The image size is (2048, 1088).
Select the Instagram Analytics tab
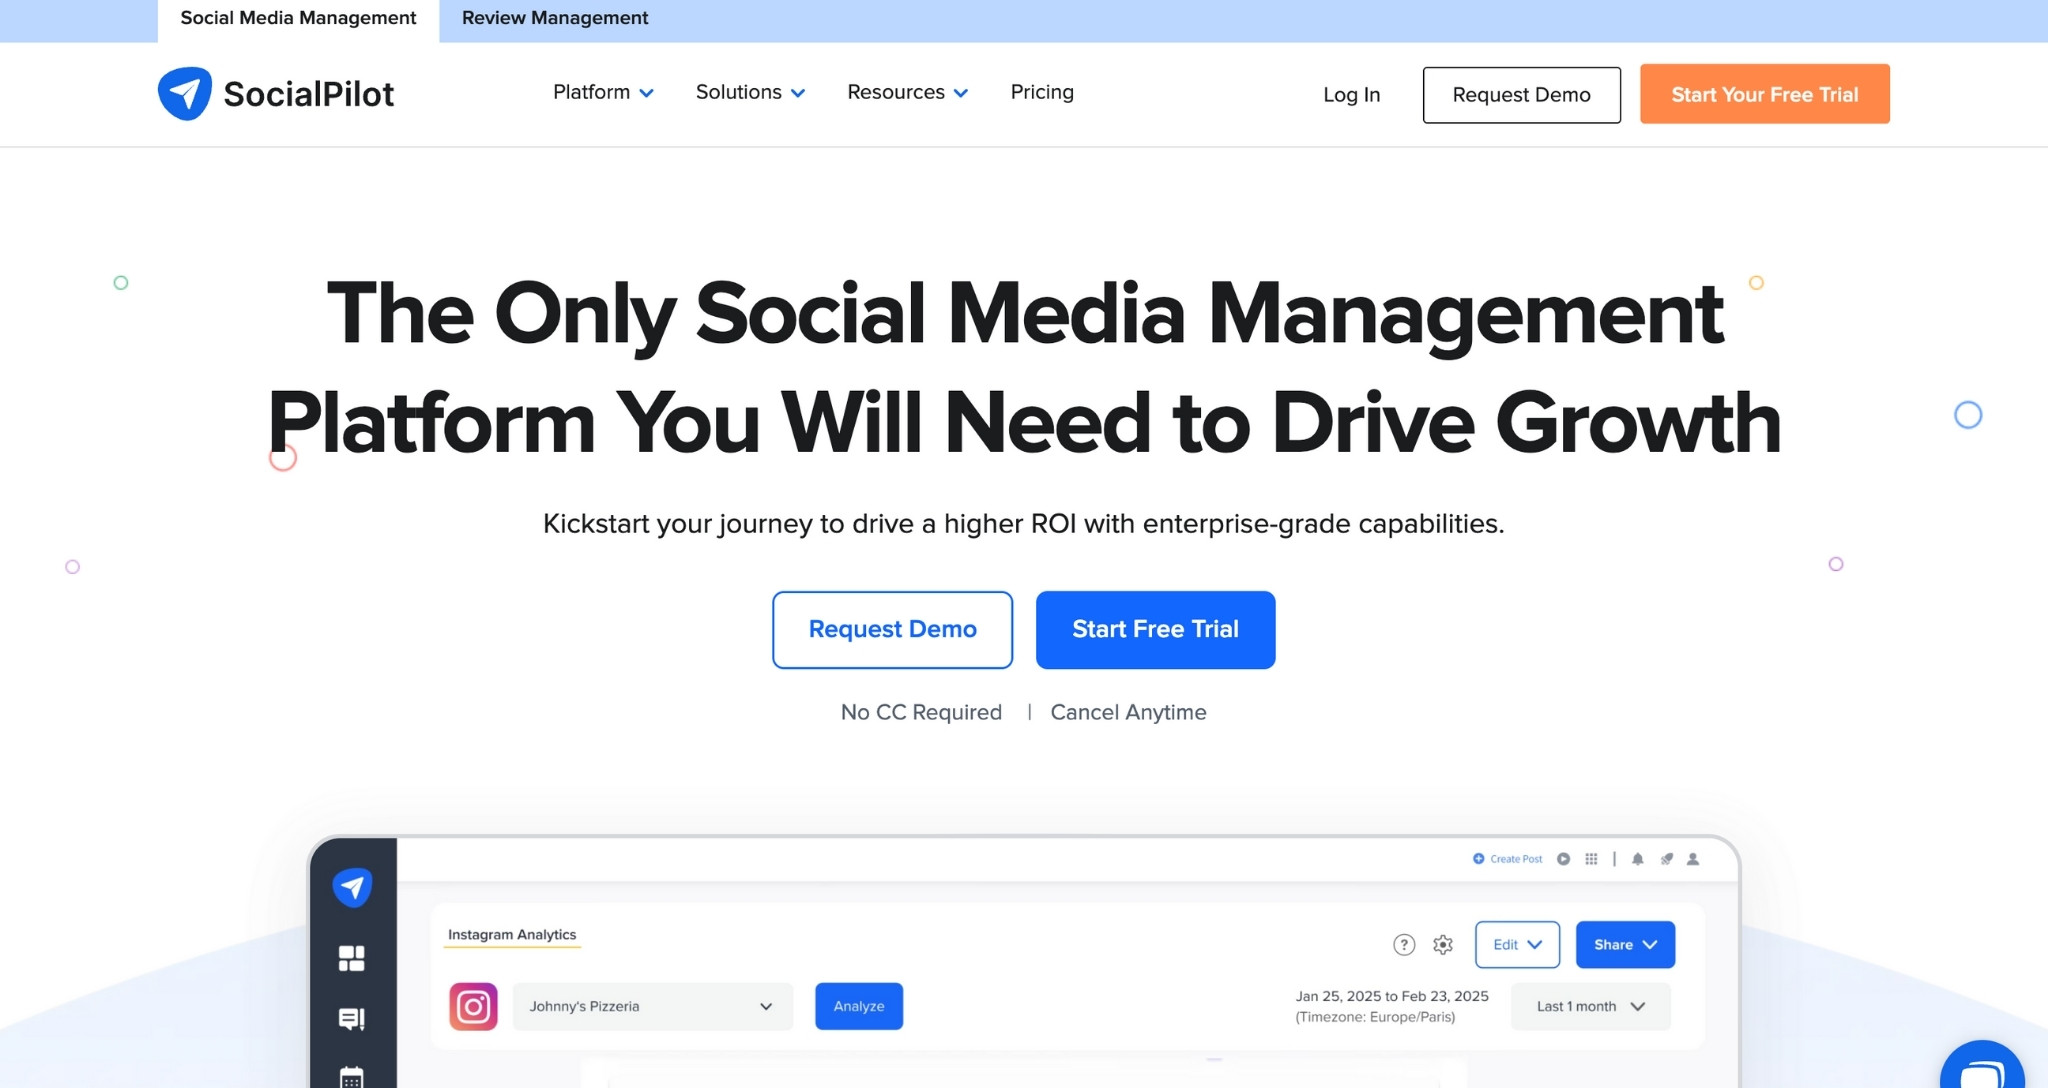pyautogui.click(x=511, y=935)
